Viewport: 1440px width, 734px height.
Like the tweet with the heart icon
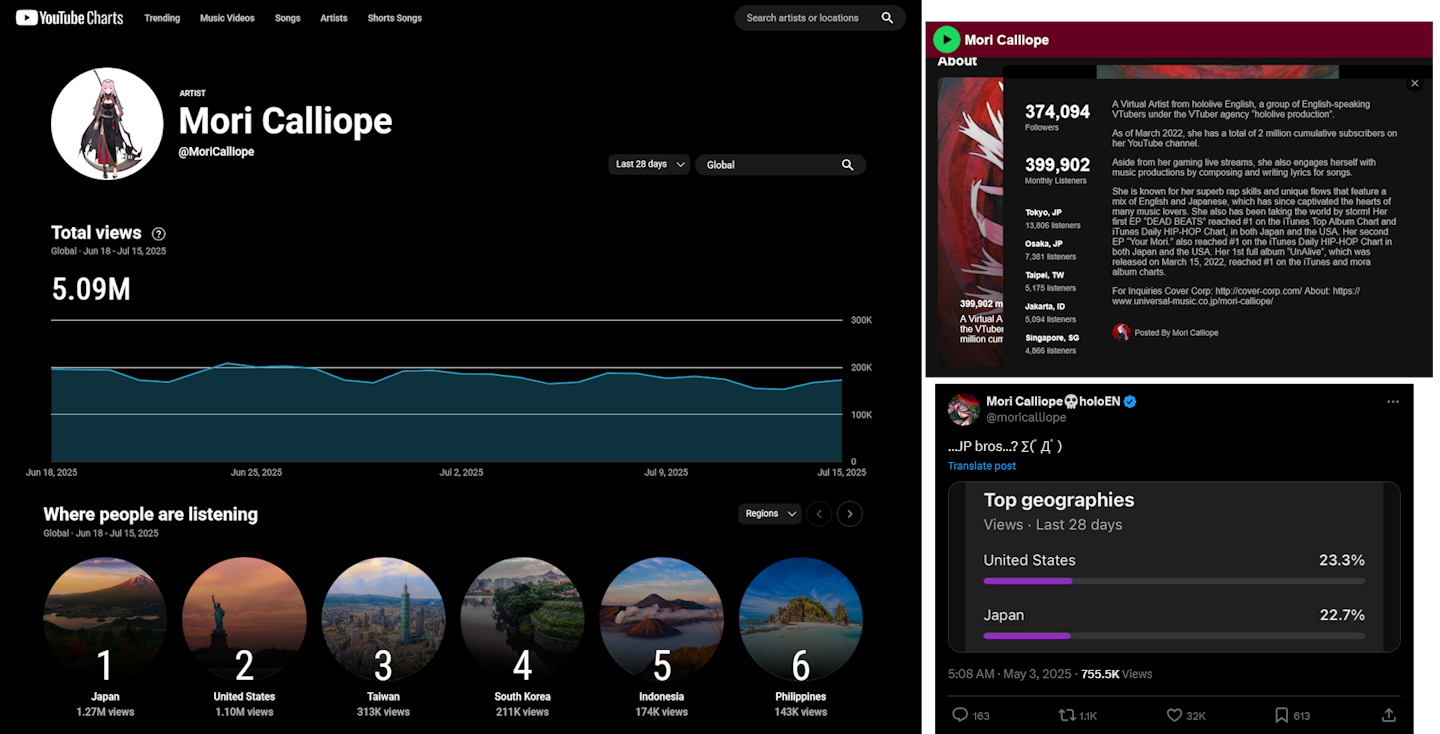[x=1175, y=715]
